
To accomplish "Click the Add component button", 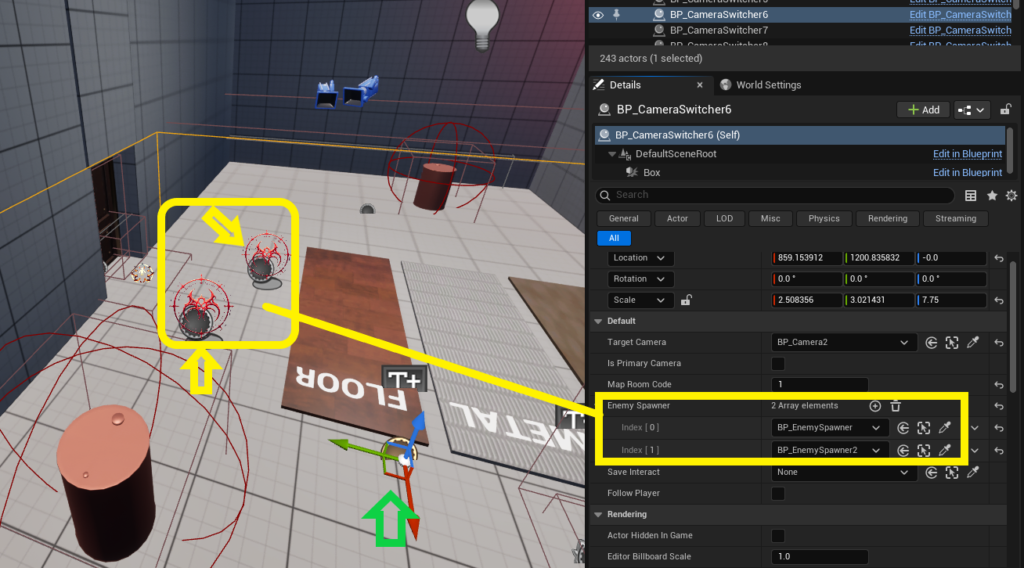I will (x=923, y=110).
